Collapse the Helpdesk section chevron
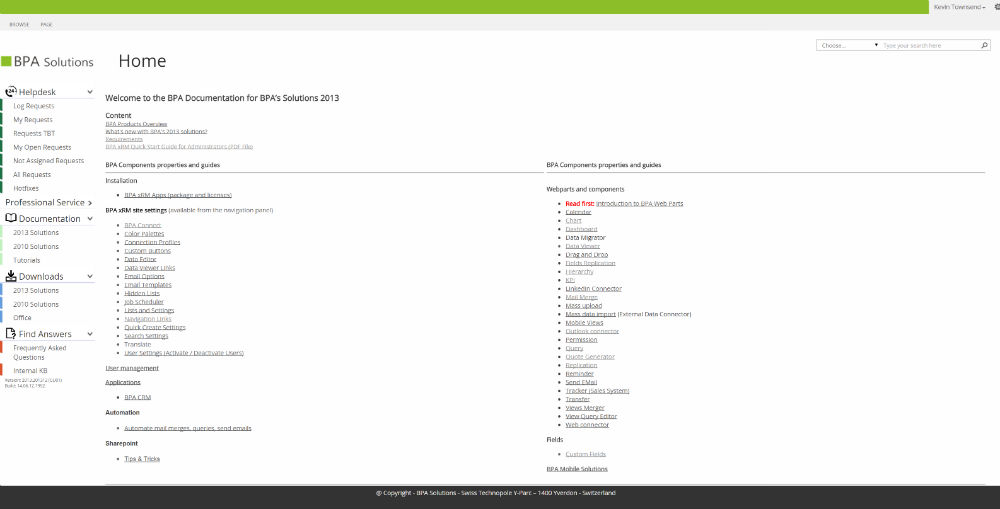This screenshot has width=1000, height=509. pyautogui.click(x=90, y=92)
